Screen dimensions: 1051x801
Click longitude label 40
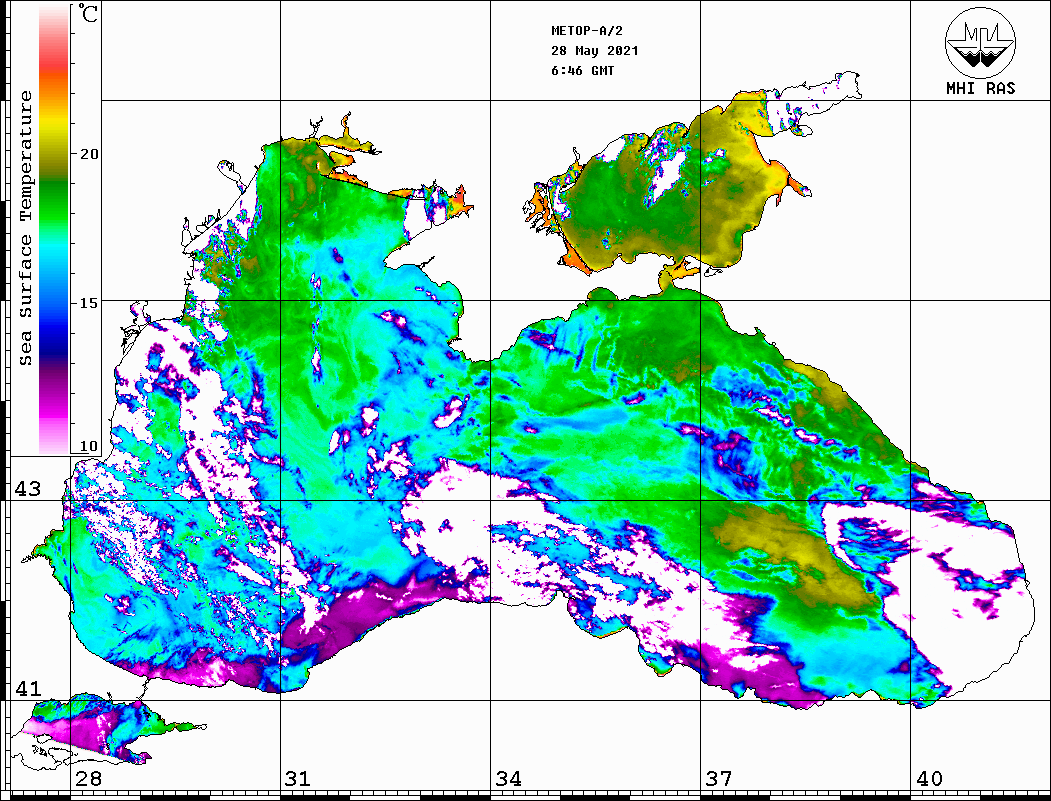pos(929,779)
